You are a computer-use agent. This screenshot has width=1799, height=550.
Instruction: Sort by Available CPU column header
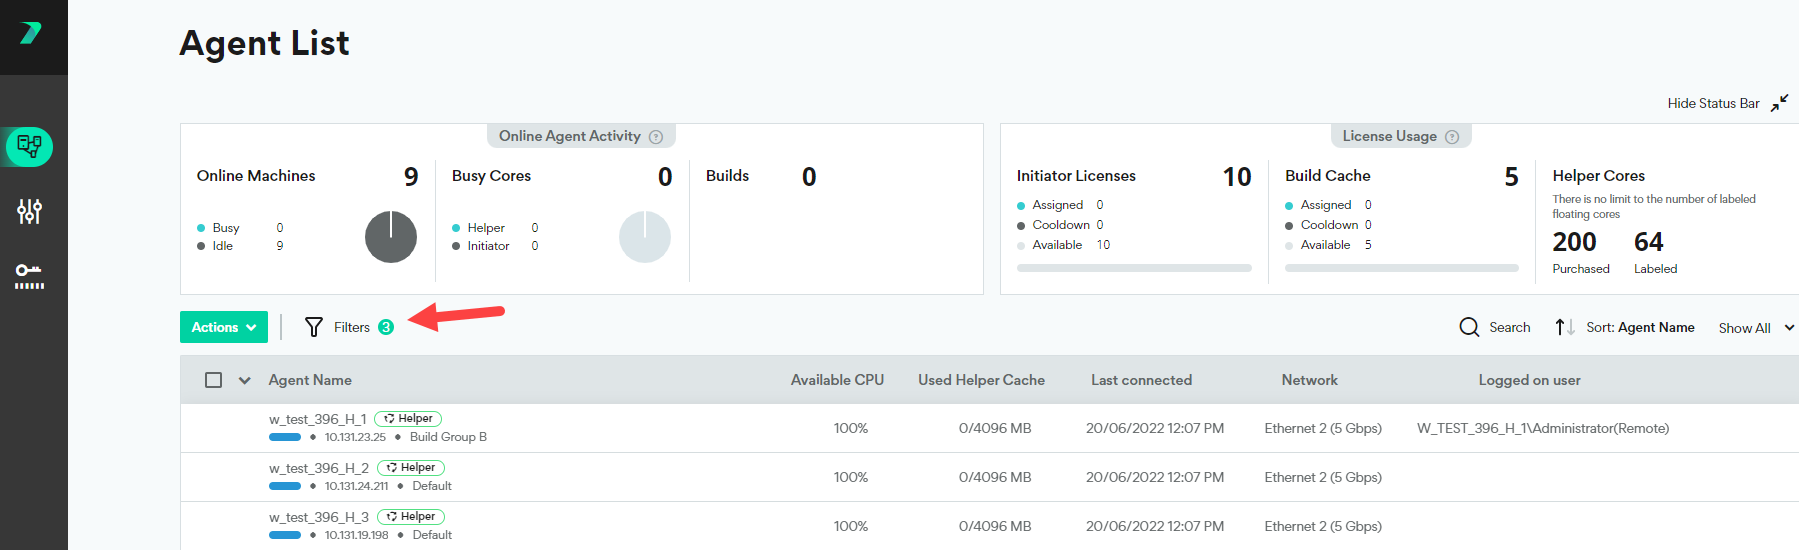(837, 380)
